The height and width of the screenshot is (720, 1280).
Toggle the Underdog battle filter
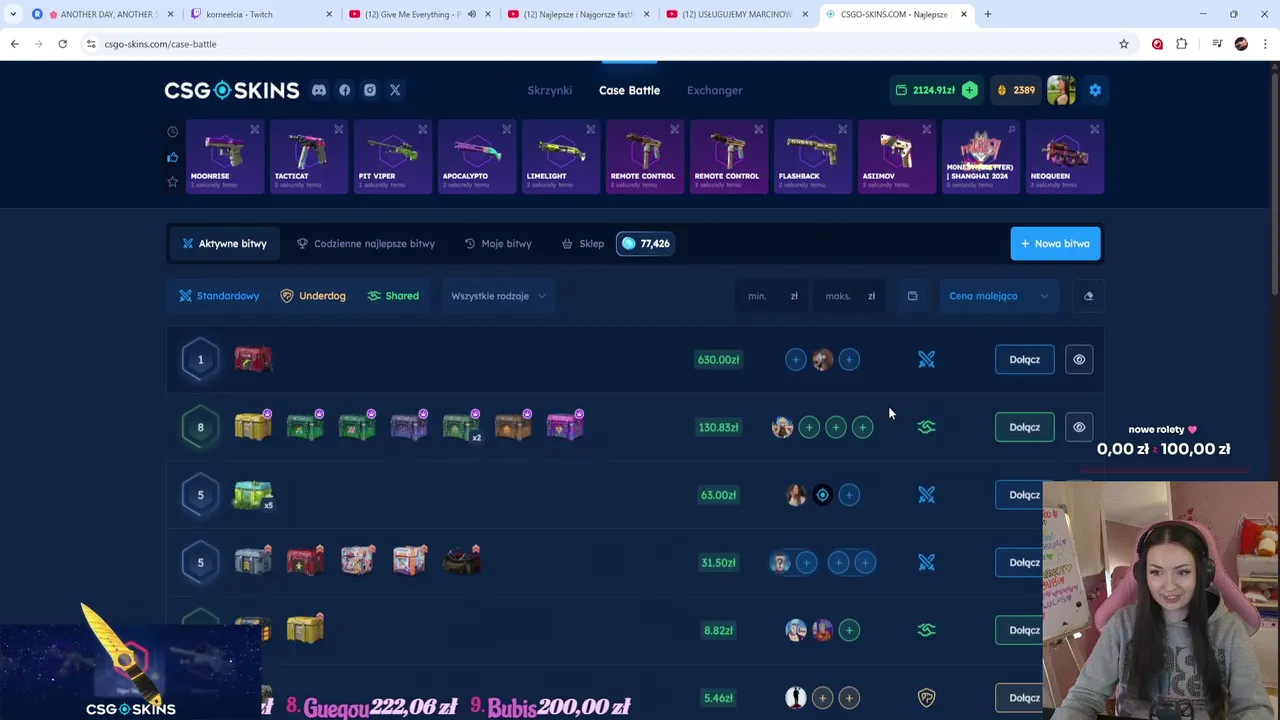pos(313,296)
